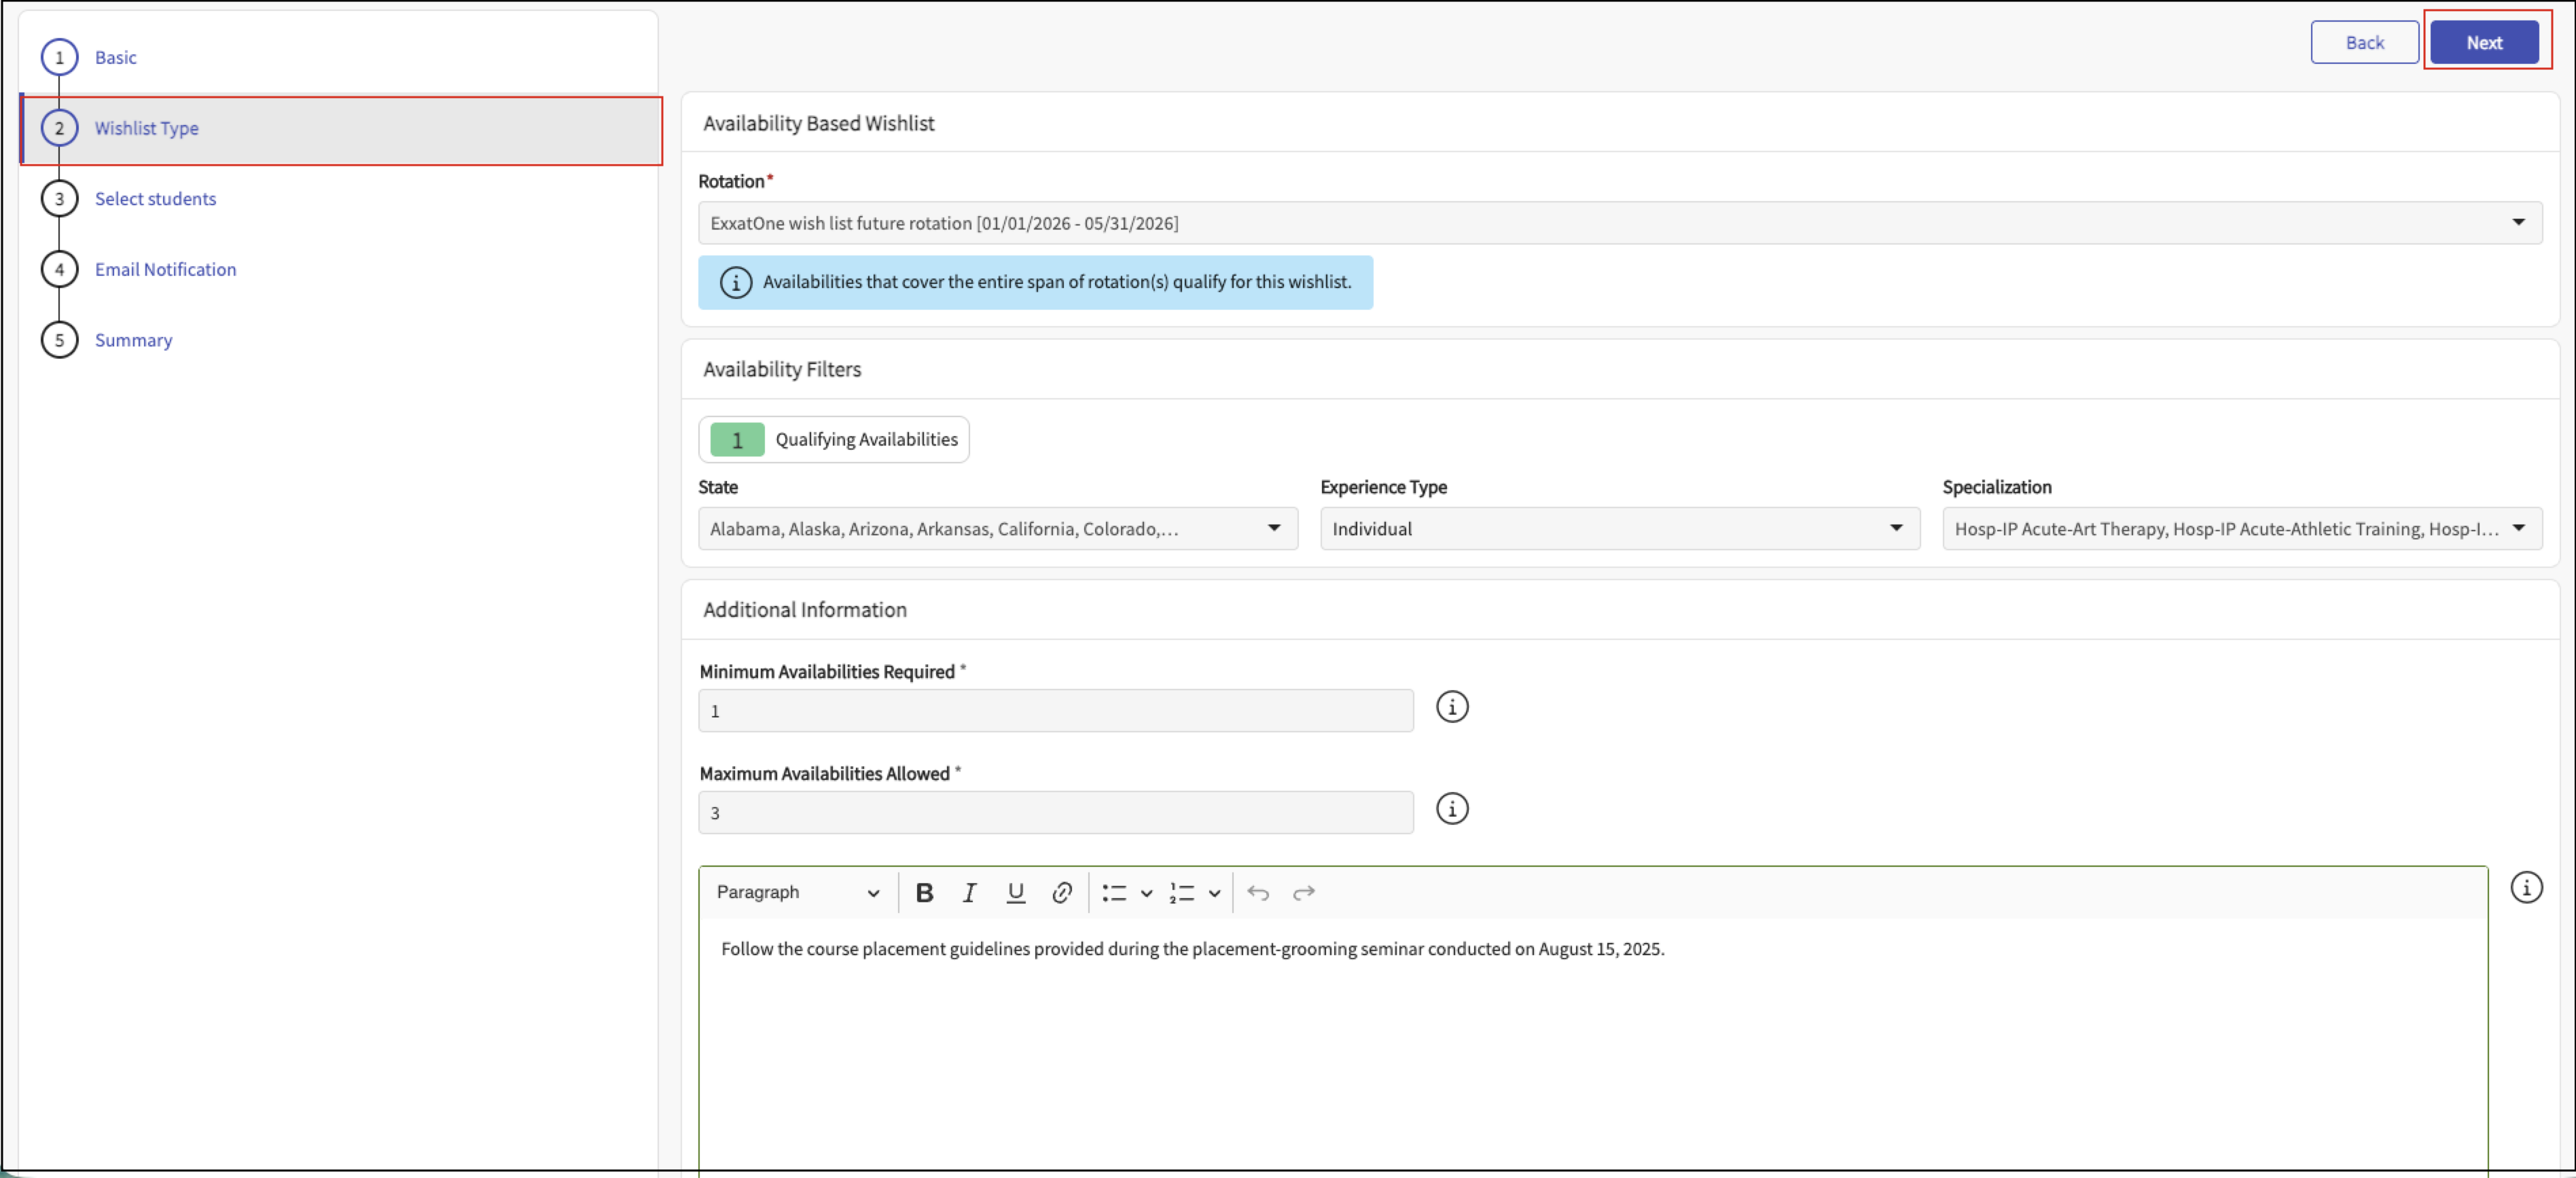Expand the State dropdown

(x=997, y=528)
